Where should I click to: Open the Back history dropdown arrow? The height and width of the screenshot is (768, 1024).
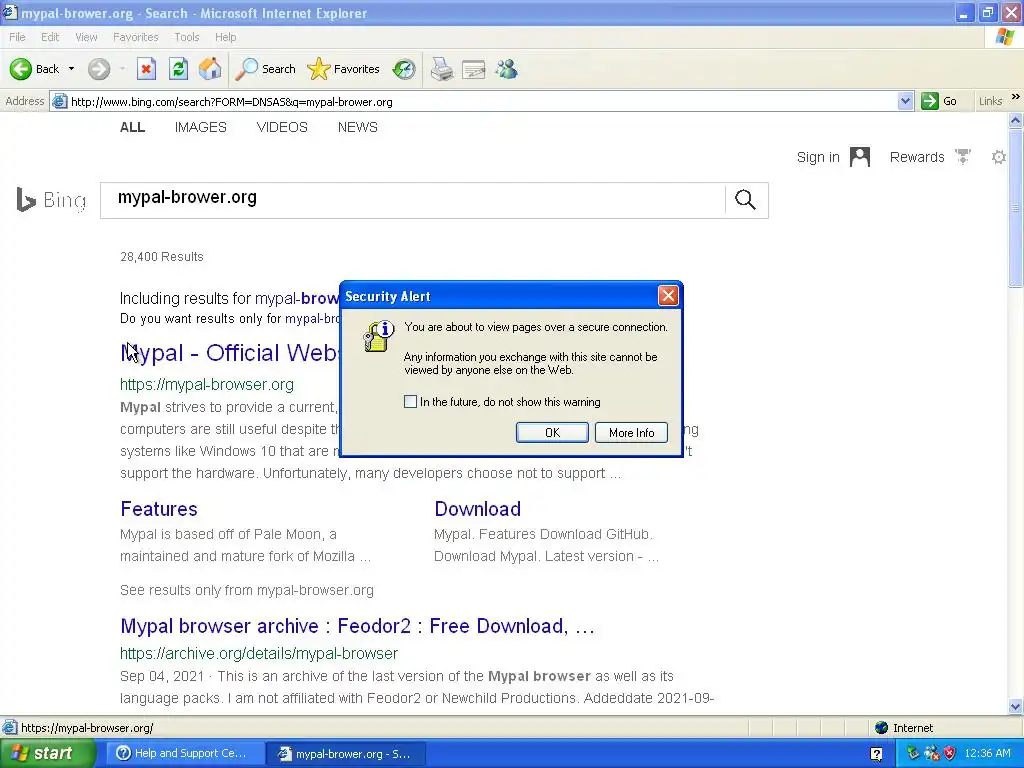pos(71,69)
